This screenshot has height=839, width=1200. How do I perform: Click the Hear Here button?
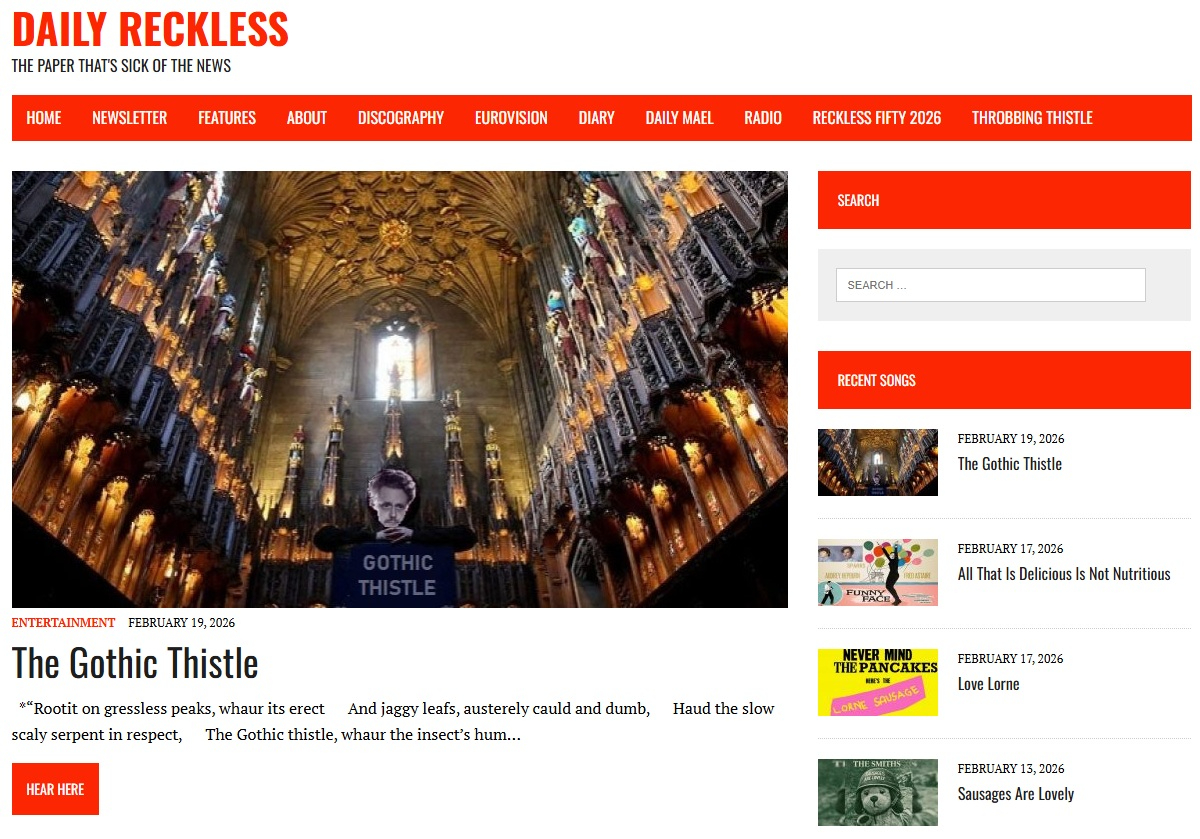tap(55, 789)
